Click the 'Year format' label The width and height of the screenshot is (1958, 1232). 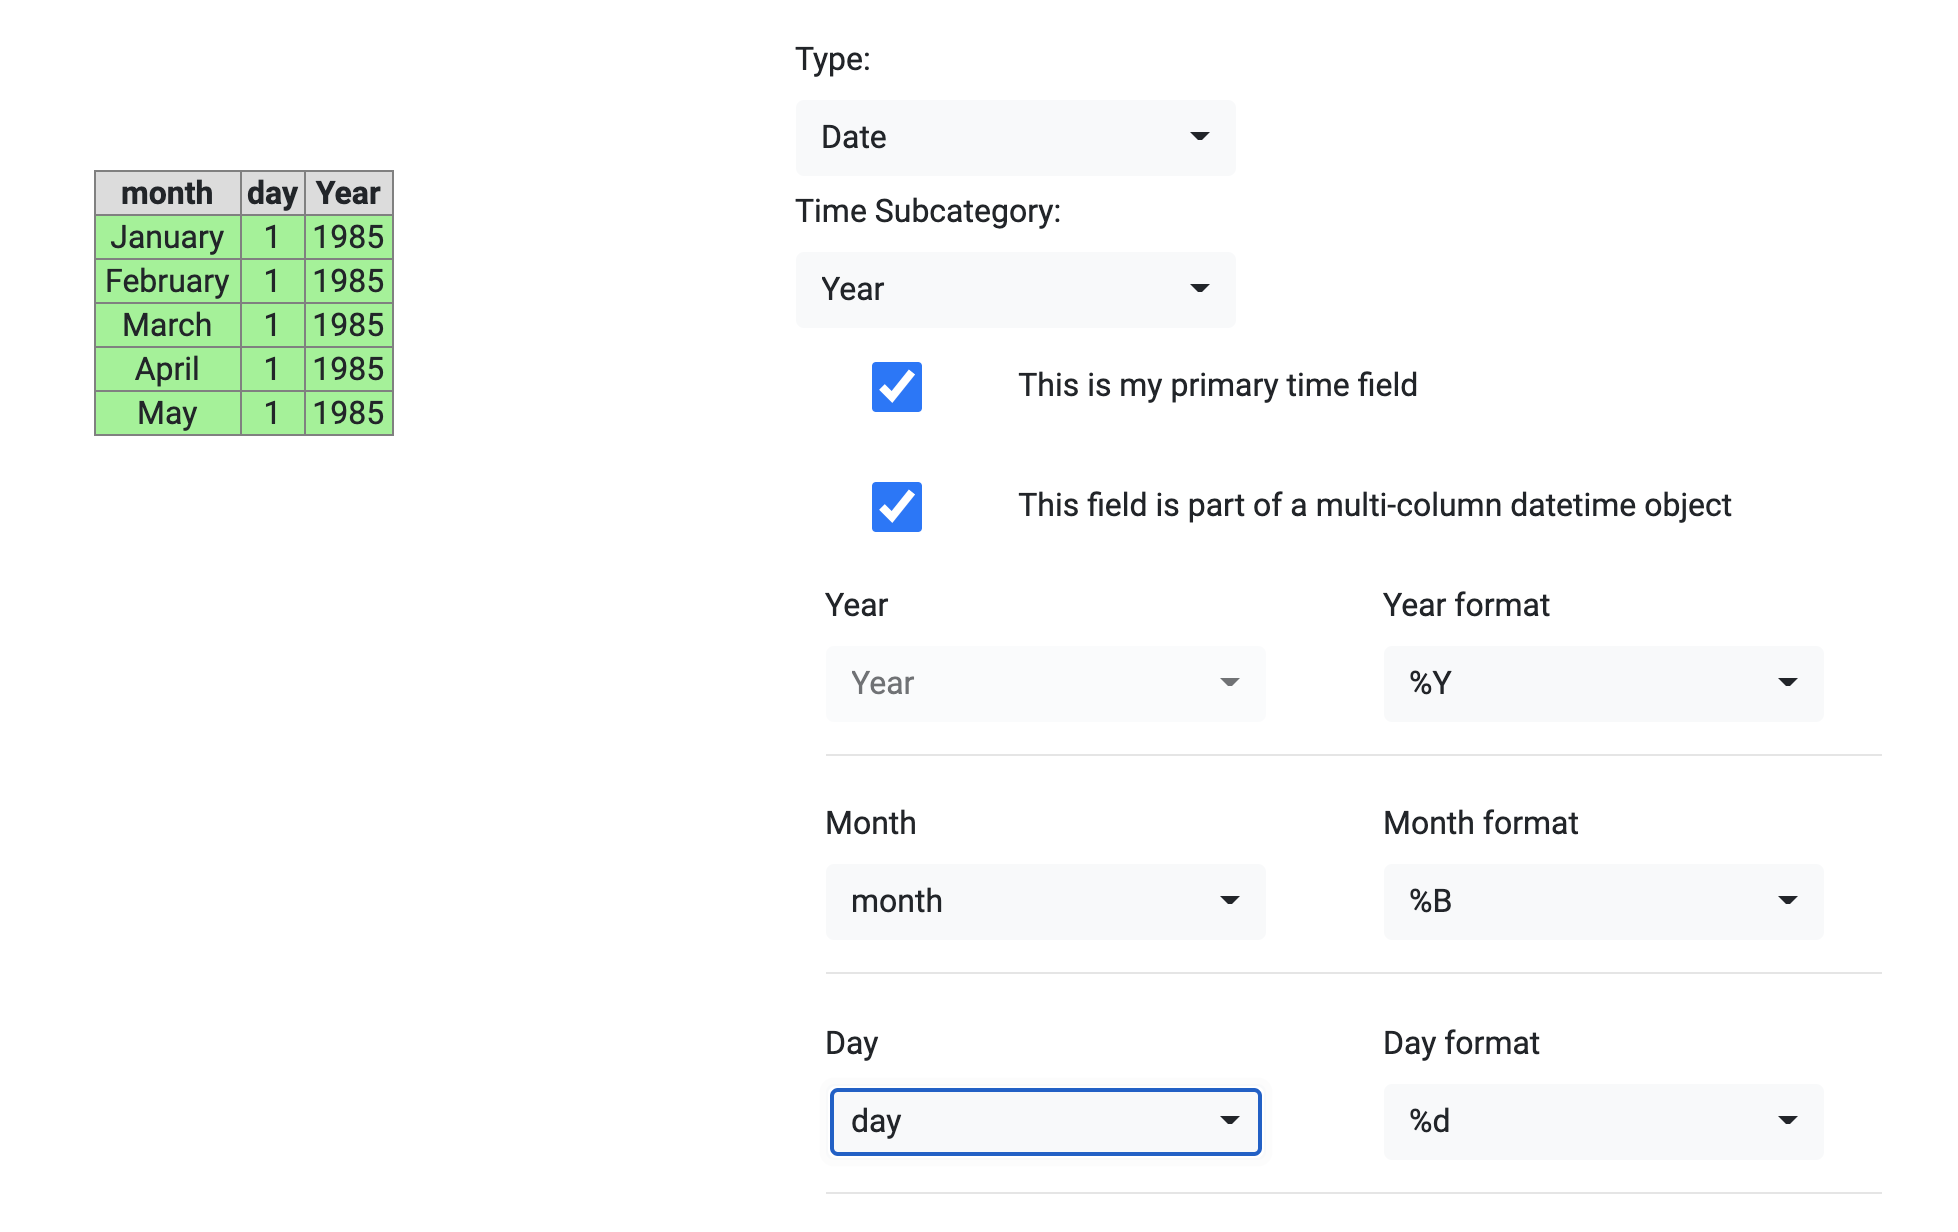(x=1466, y=605)
